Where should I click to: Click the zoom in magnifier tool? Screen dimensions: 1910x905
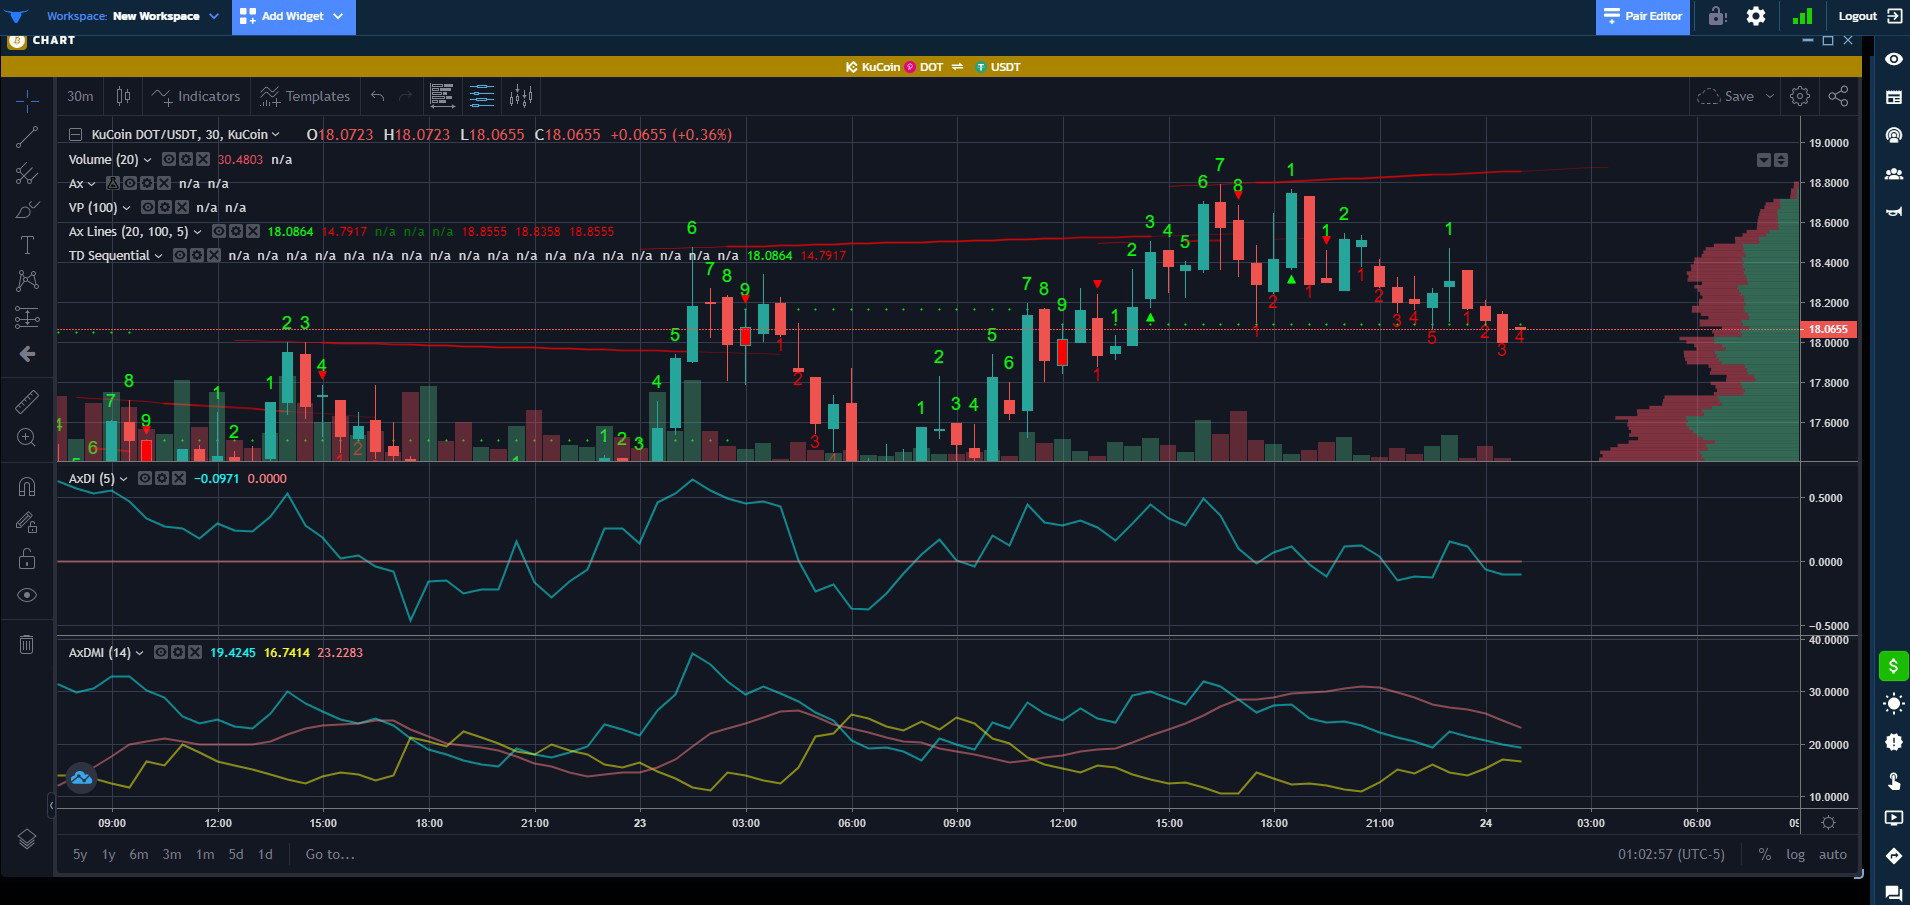(x=27, y=437)
